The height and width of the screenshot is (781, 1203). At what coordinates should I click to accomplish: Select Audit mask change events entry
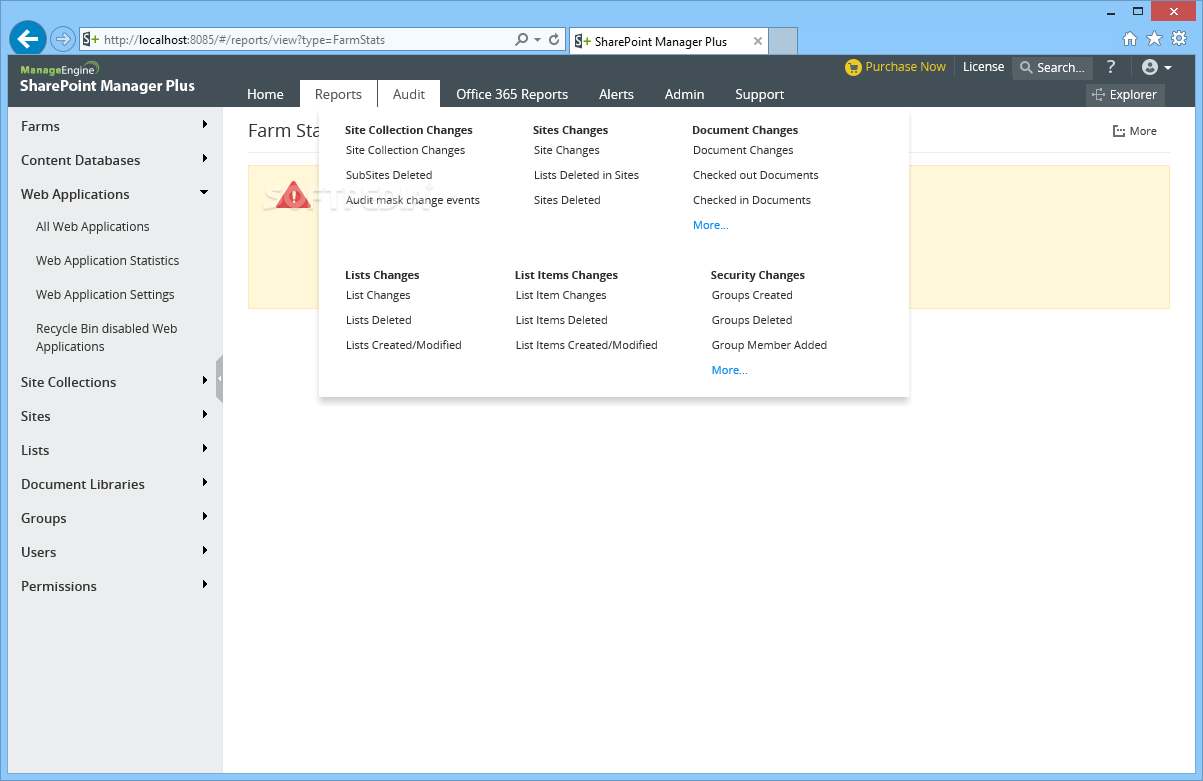coord(413,200)
